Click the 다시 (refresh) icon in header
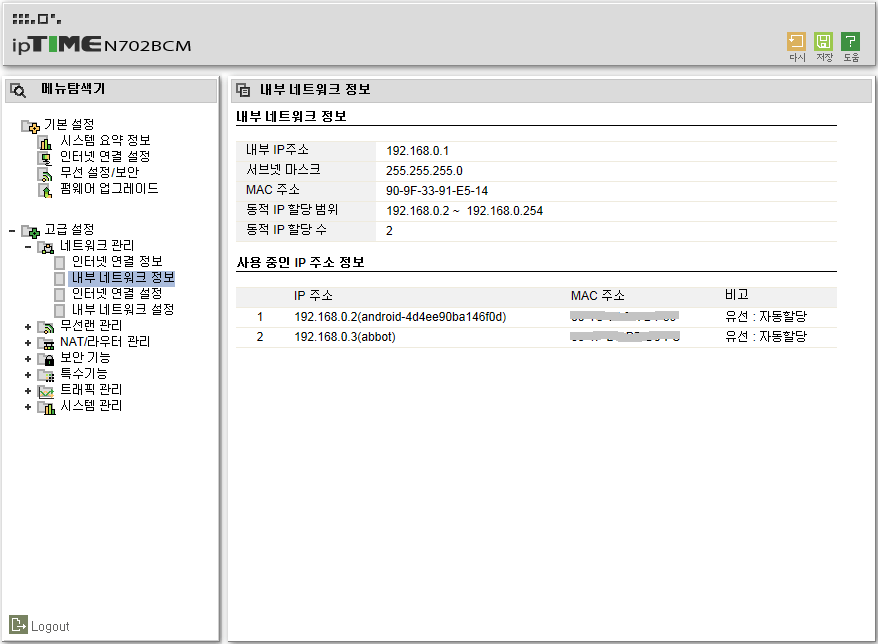This screenshot has width=878, height=644. [796, 41]
